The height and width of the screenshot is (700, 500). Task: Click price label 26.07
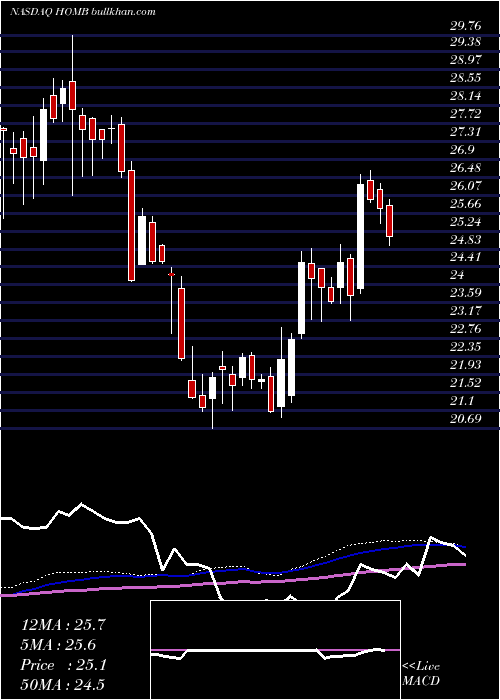465,186
